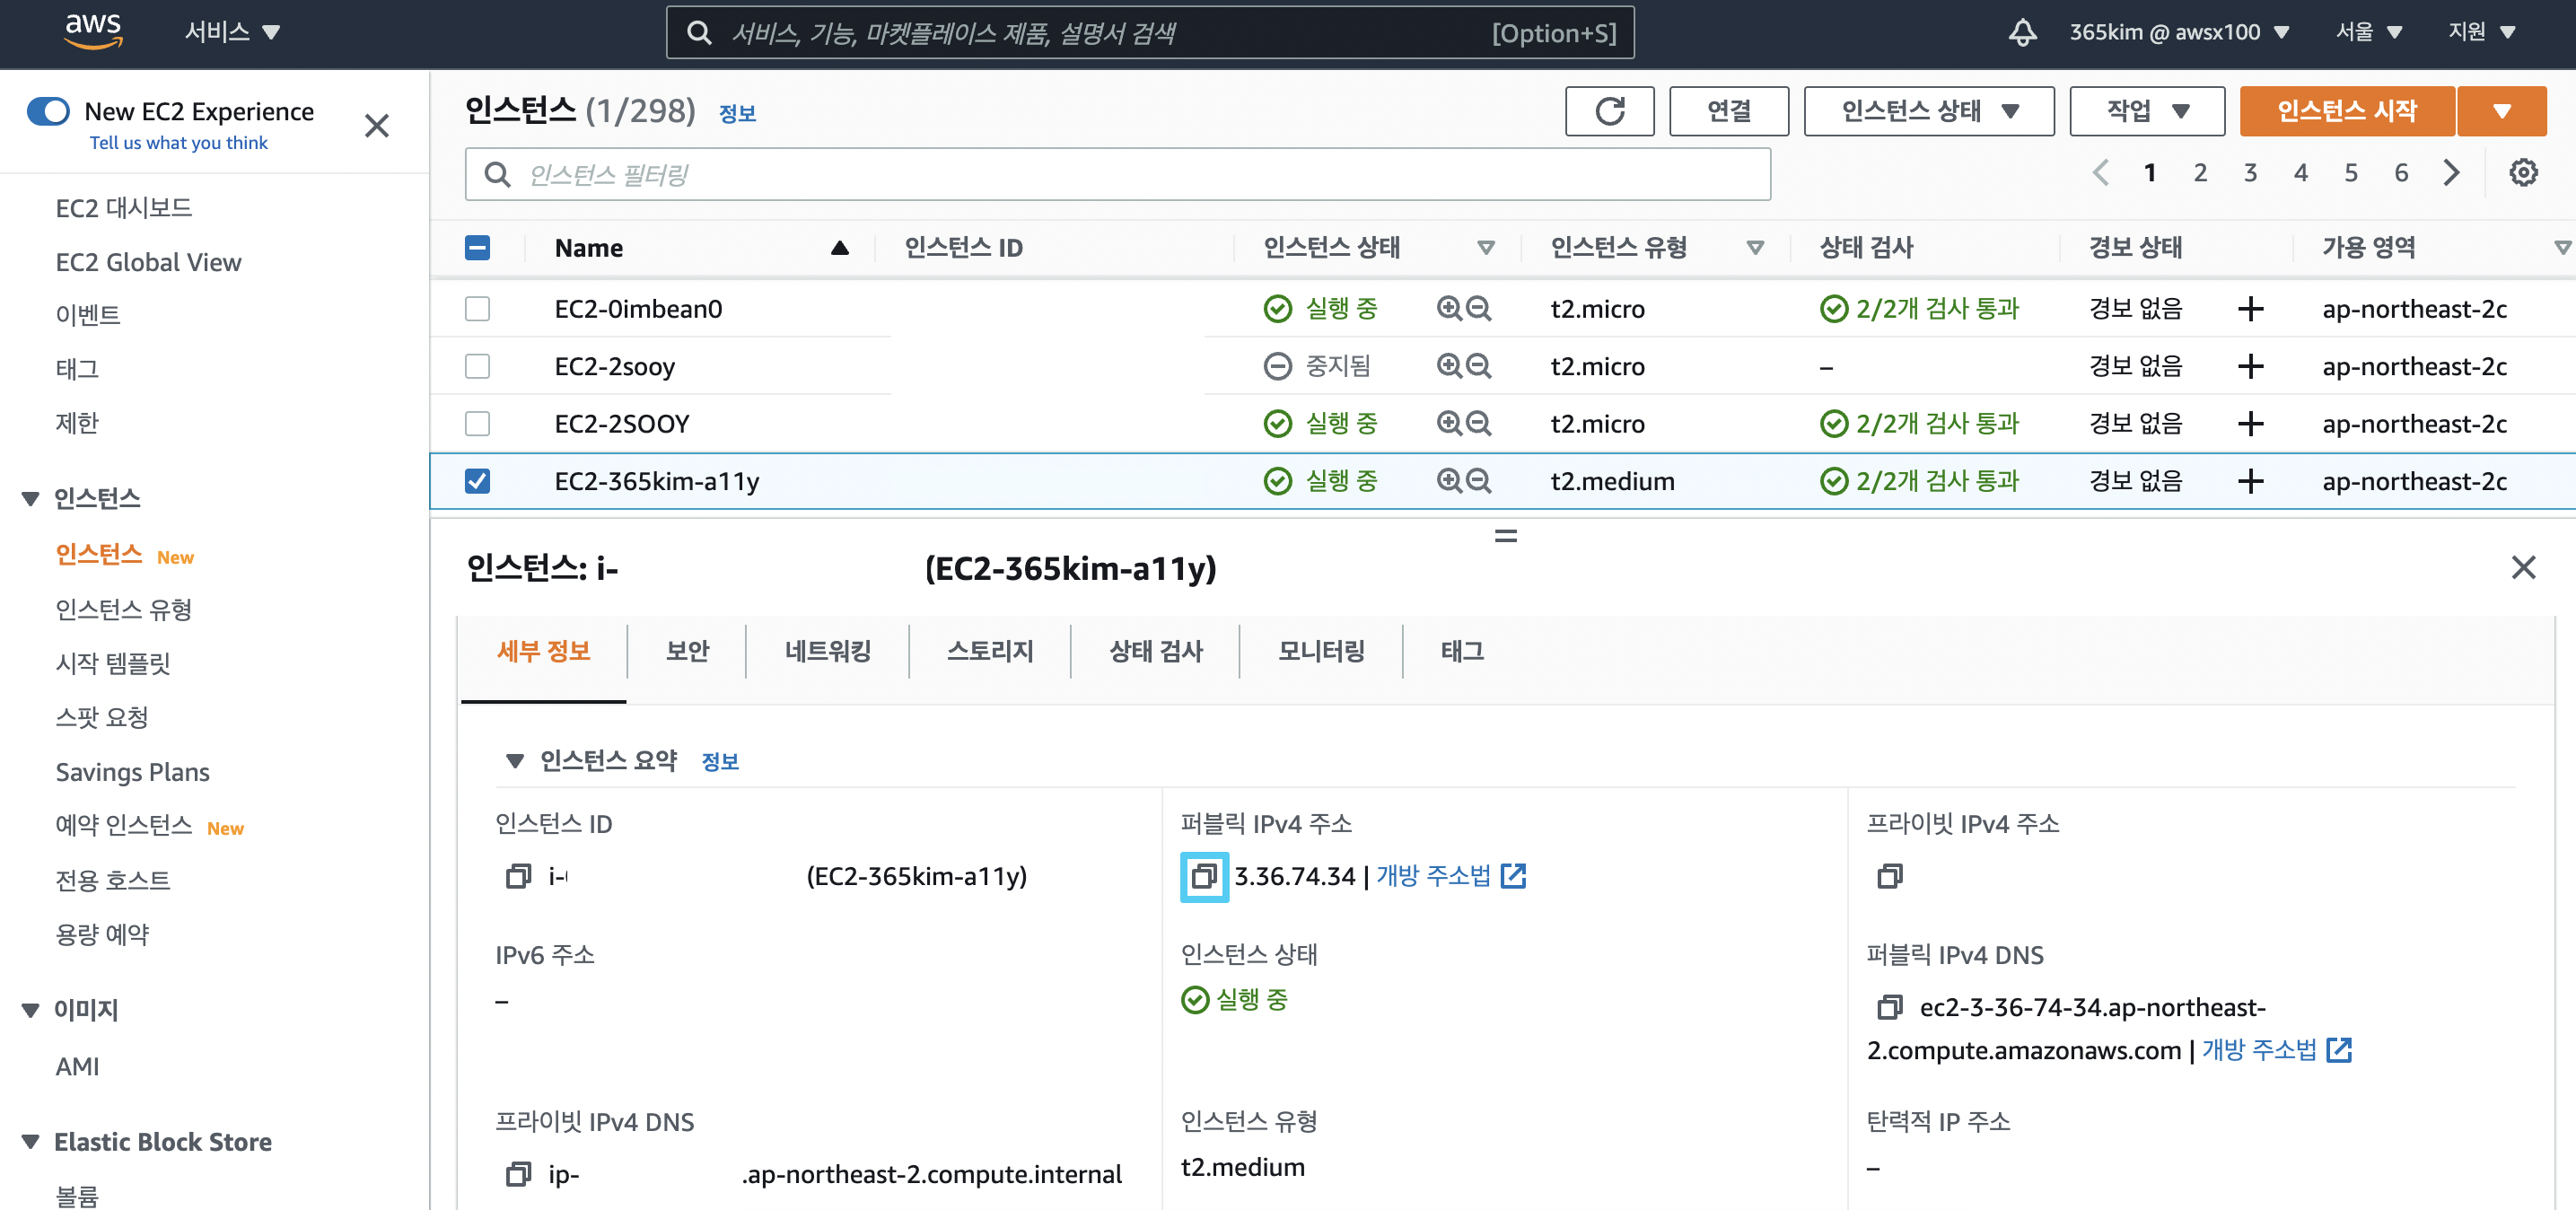Zoom in filter for EC2-2sooy status
The width and height of the screenshot is (2576, 1210).
coord(1449,366)
